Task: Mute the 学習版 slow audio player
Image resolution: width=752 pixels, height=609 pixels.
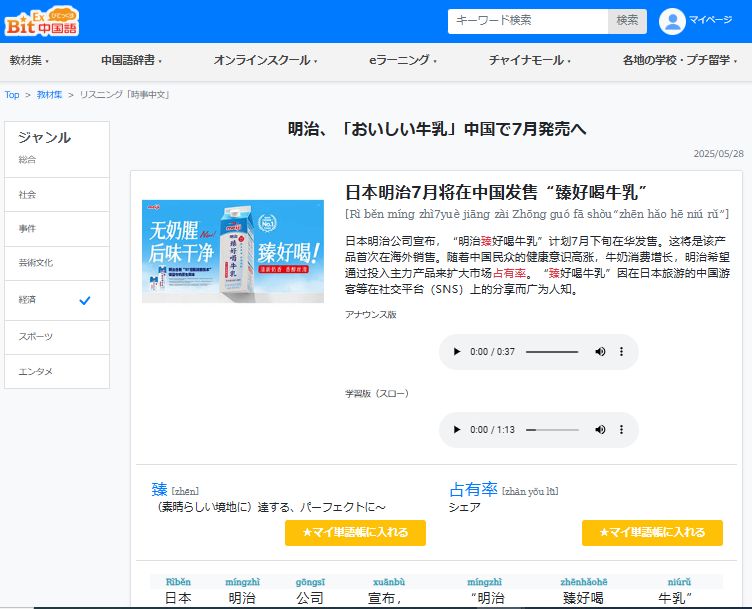Action: 600,430
